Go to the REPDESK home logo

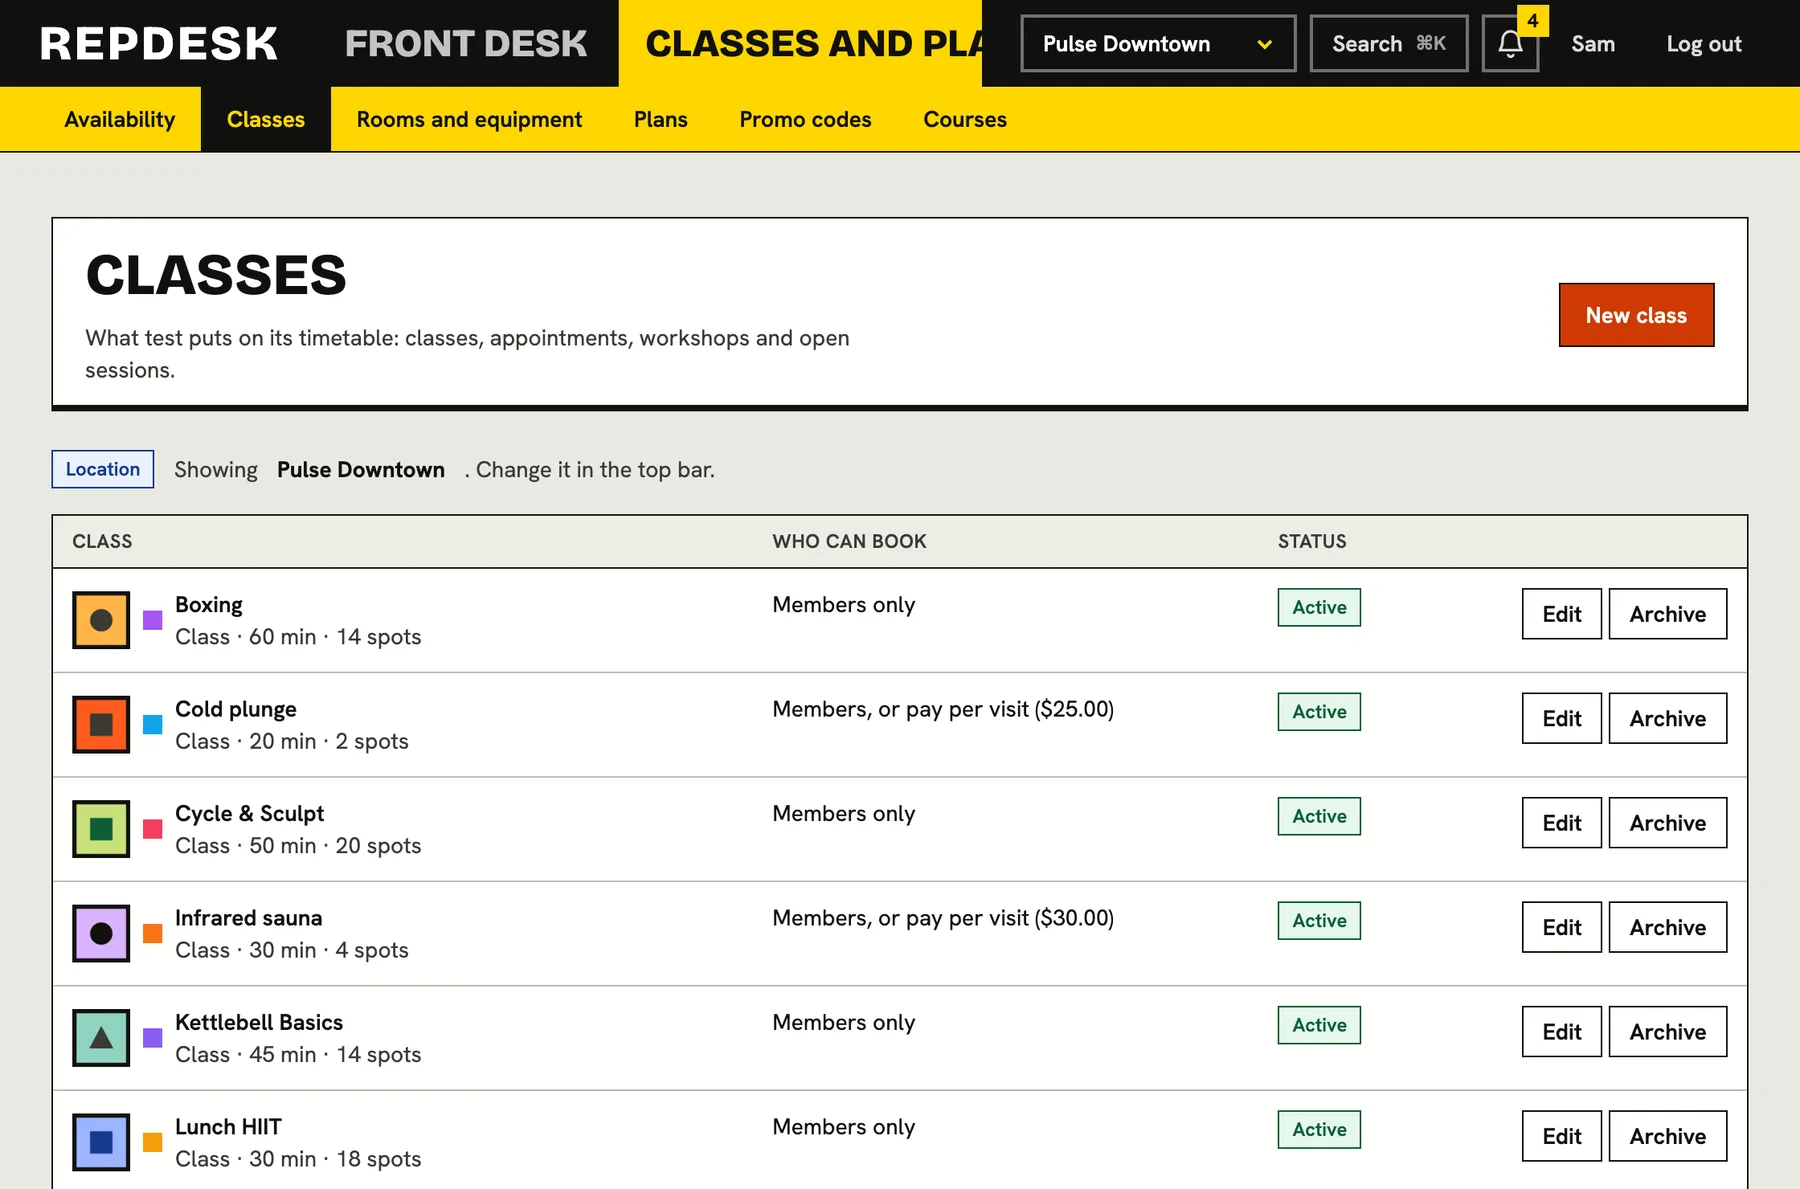click(x=159, y=44)
